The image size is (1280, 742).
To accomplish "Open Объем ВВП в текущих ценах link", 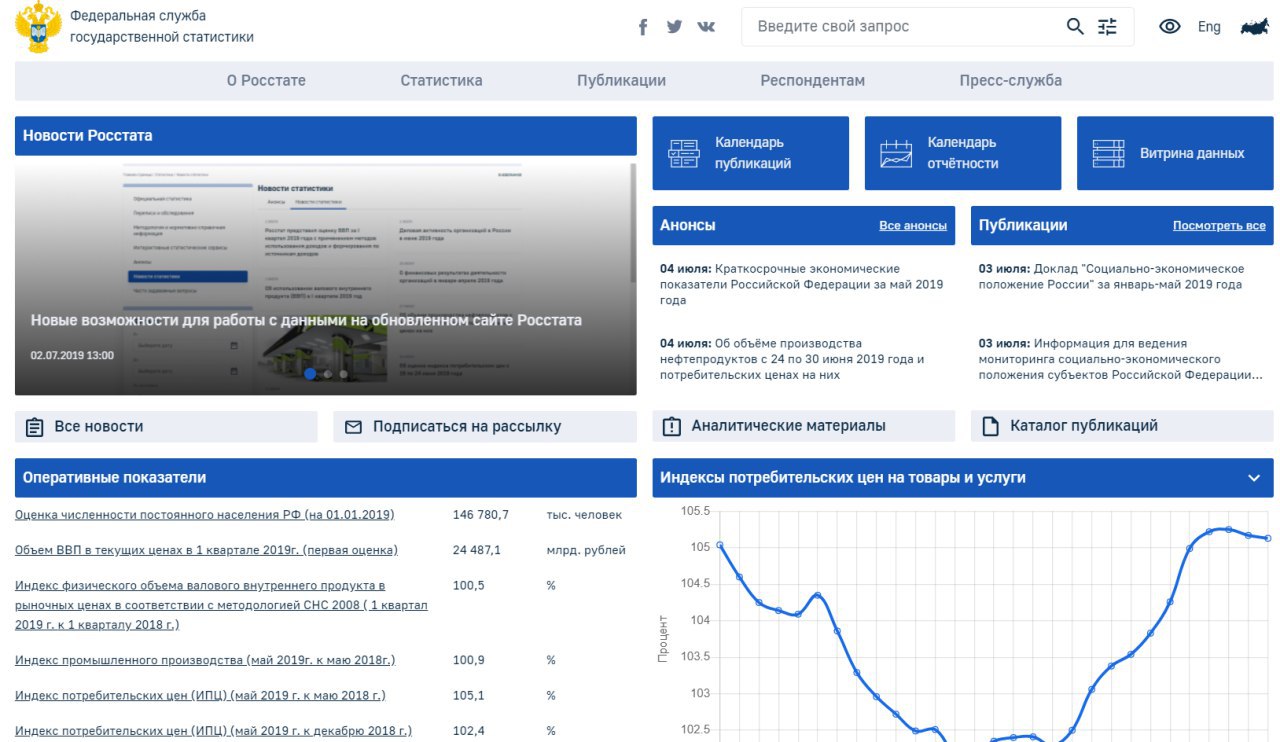I will pyautogui.click(x=206, y=550).
